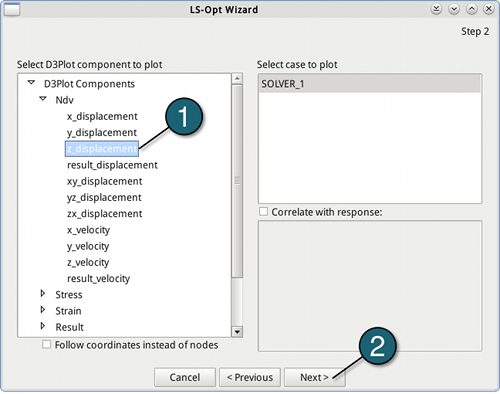
Task: Select SOLVER_1 case to plot
Action: click(370, 84)
